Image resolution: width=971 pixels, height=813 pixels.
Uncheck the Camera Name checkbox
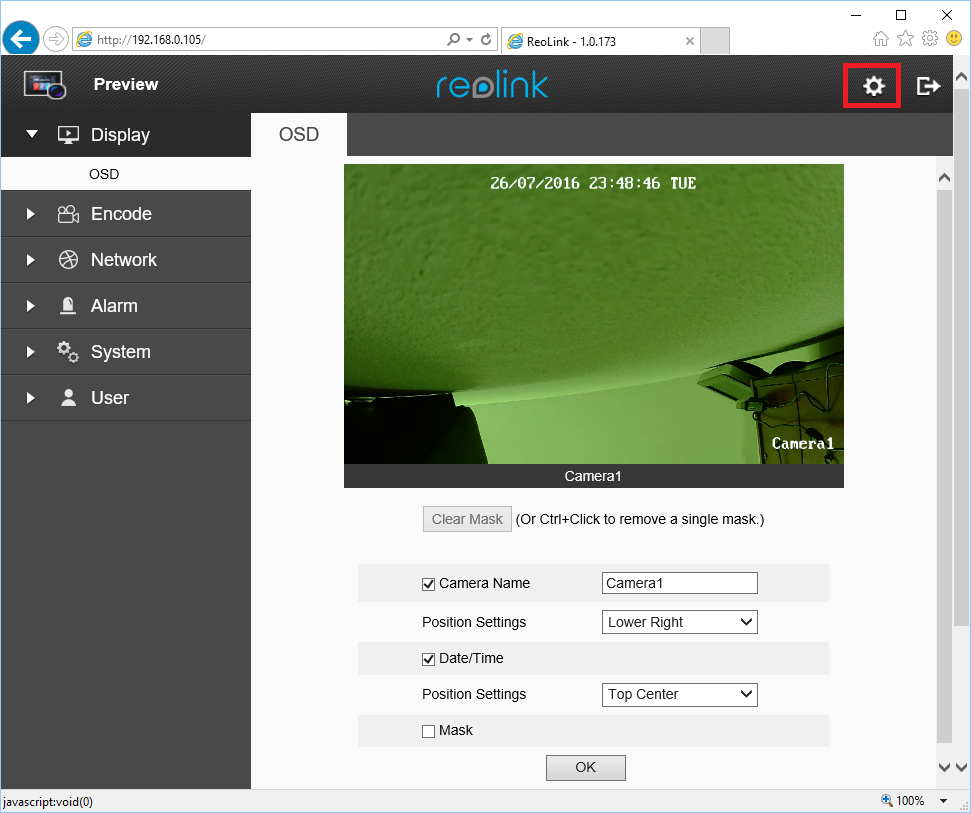[429, 584]
